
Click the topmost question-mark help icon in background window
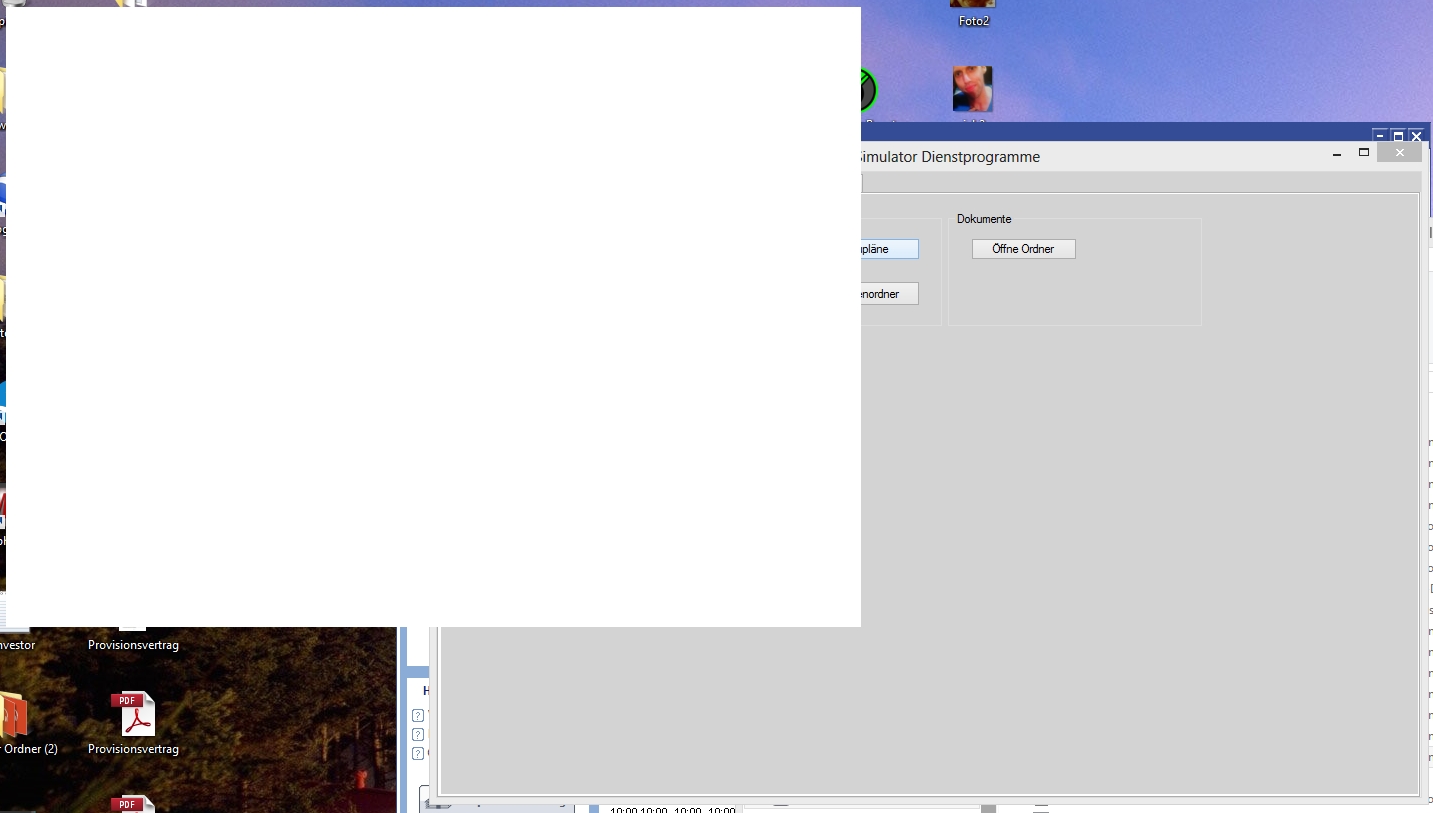(x=418, y=715)
